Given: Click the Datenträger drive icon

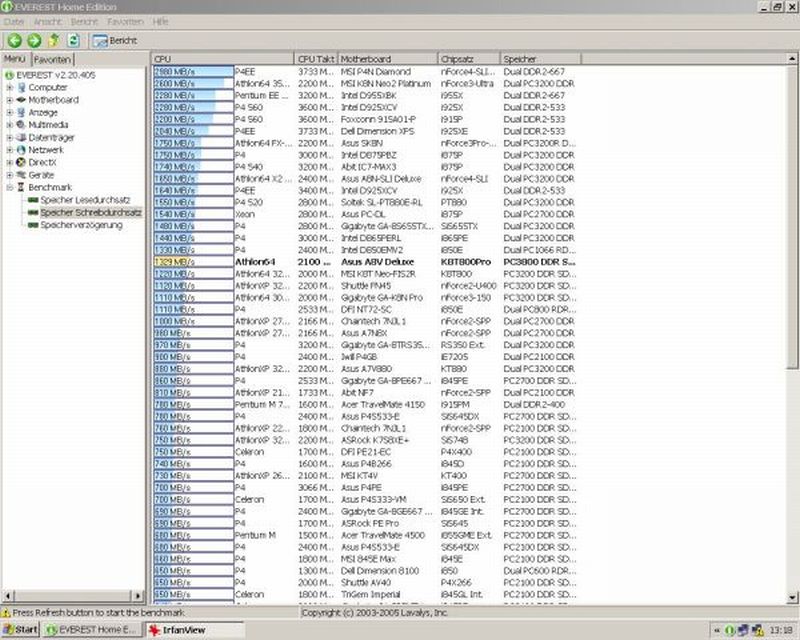Looking at the screenshot, I should pos(21,137).
